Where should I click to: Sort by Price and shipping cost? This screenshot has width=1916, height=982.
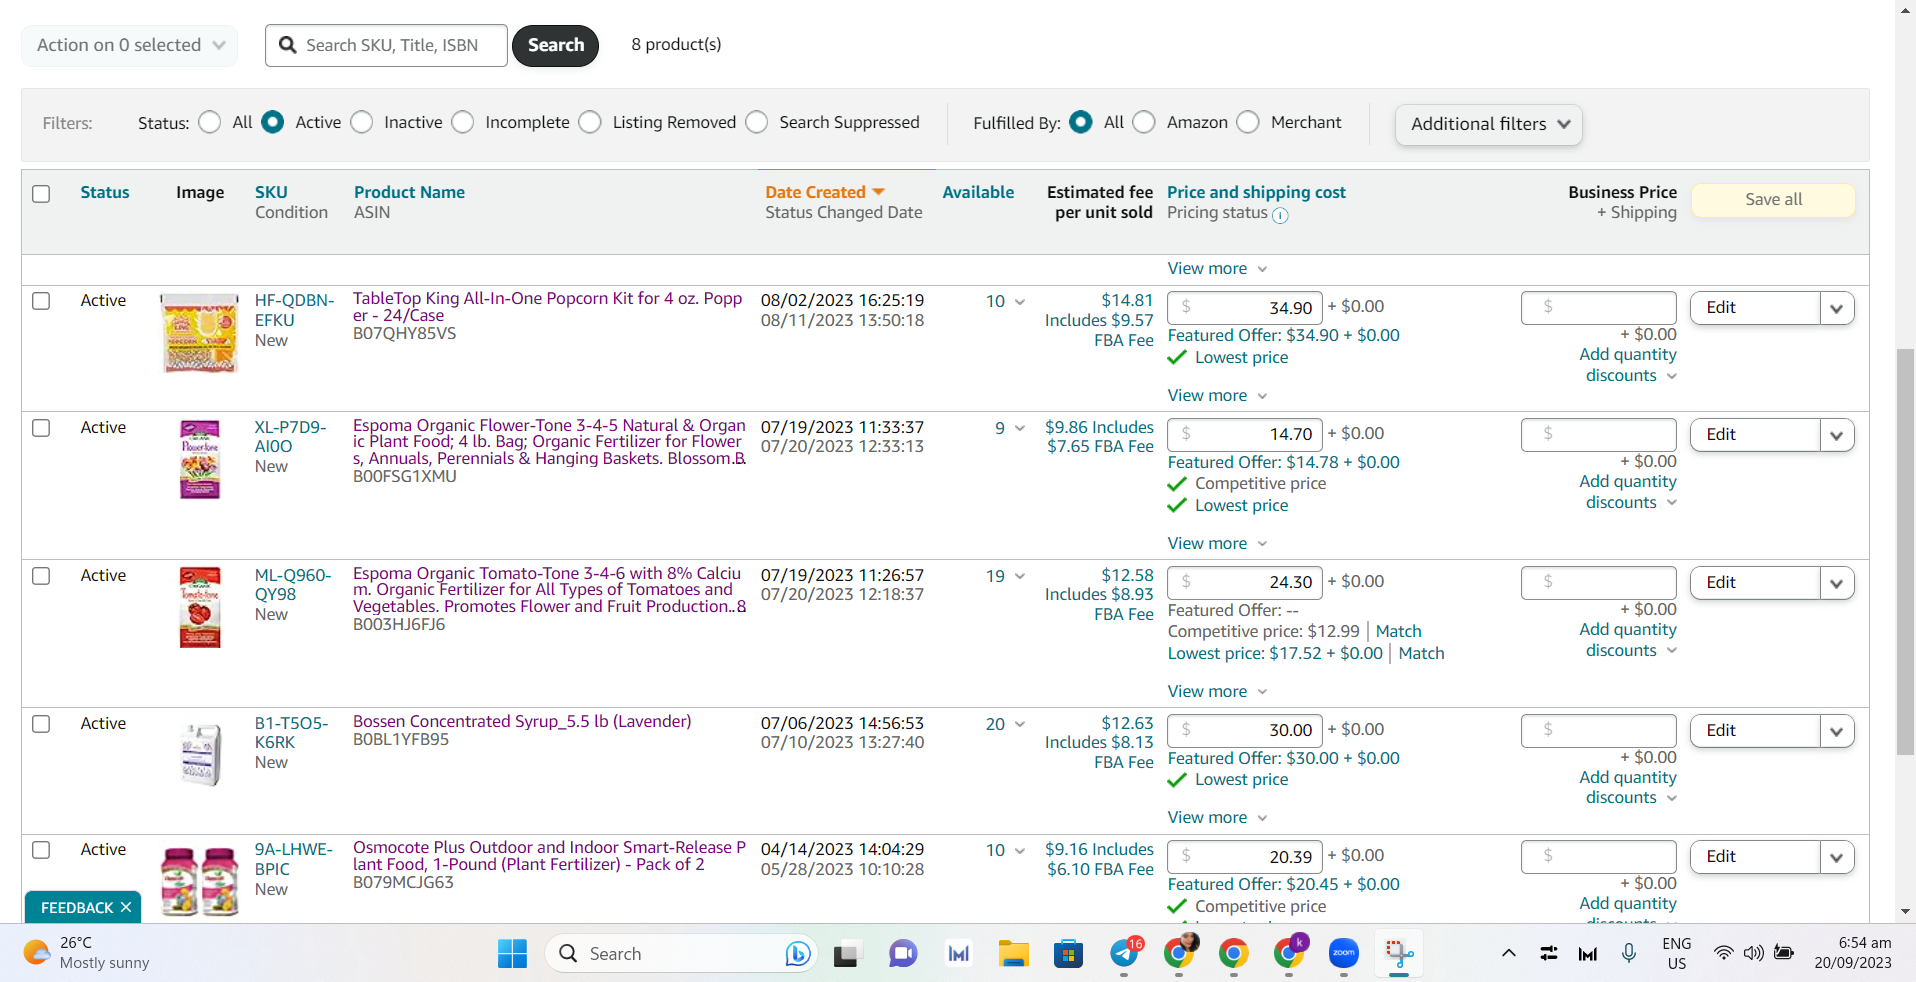1256,192
